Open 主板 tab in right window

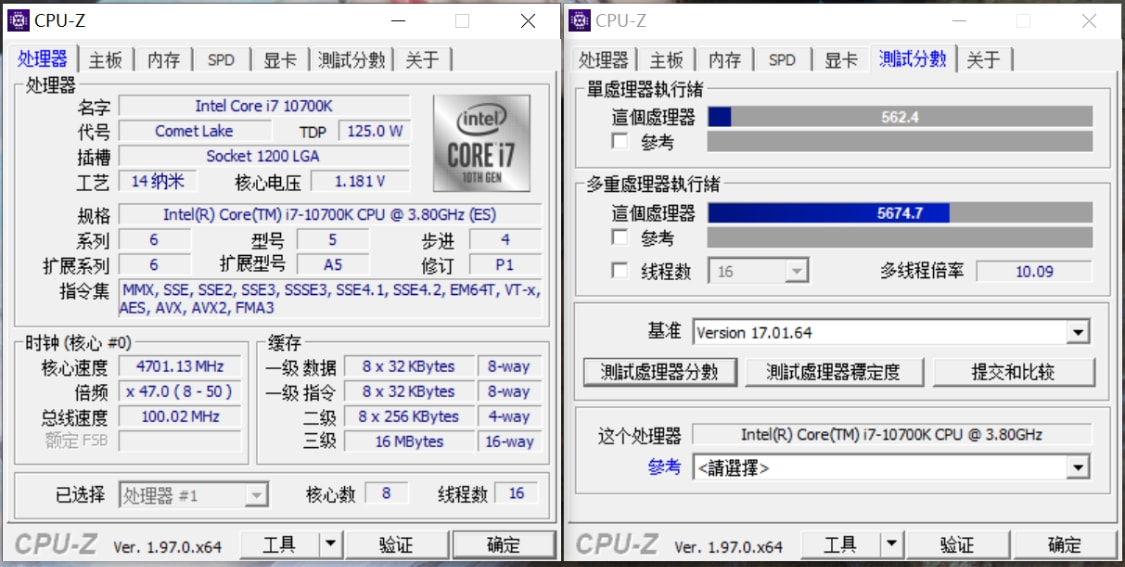667,60
